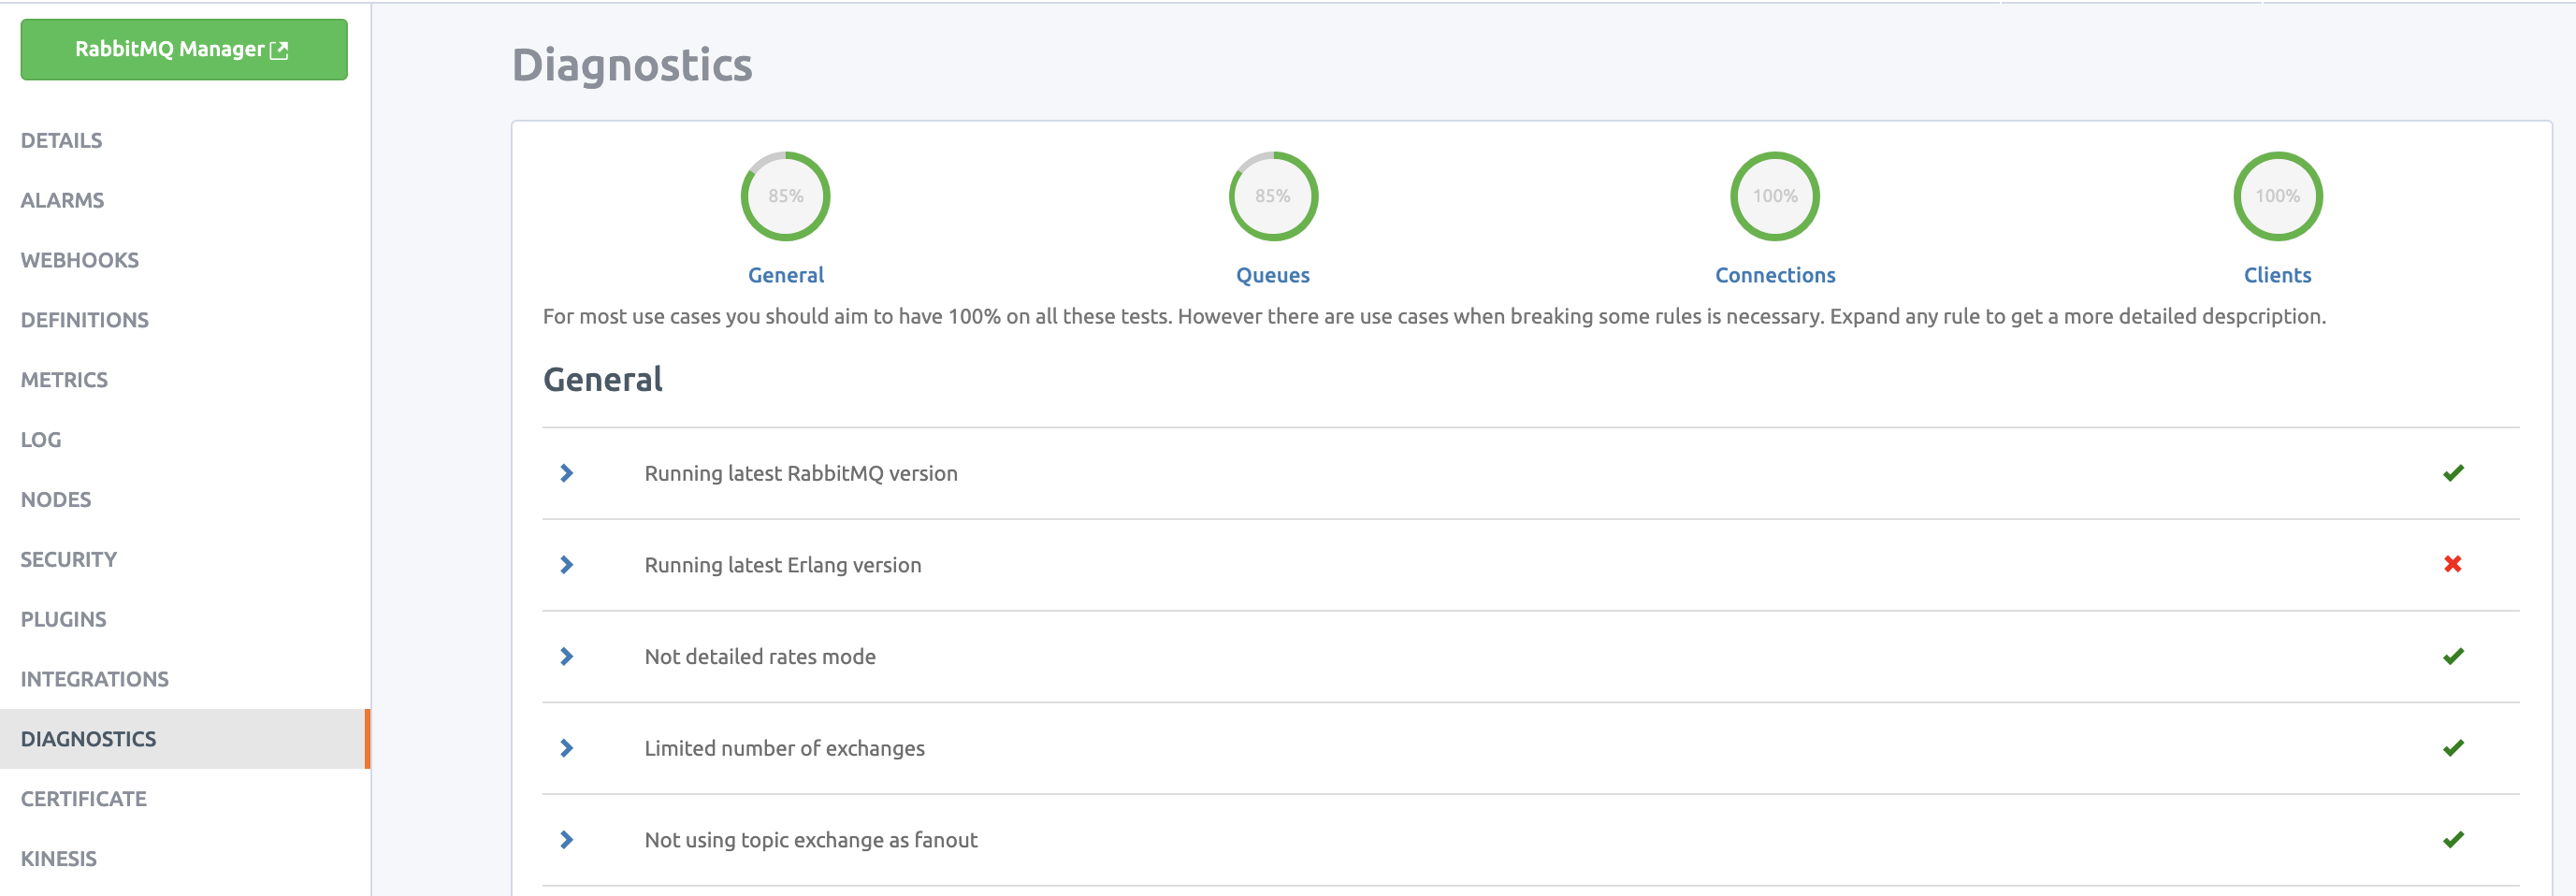Jump to Clients diagnostics link
The height and width of the screenshot is (896, 2576).
2278,275
